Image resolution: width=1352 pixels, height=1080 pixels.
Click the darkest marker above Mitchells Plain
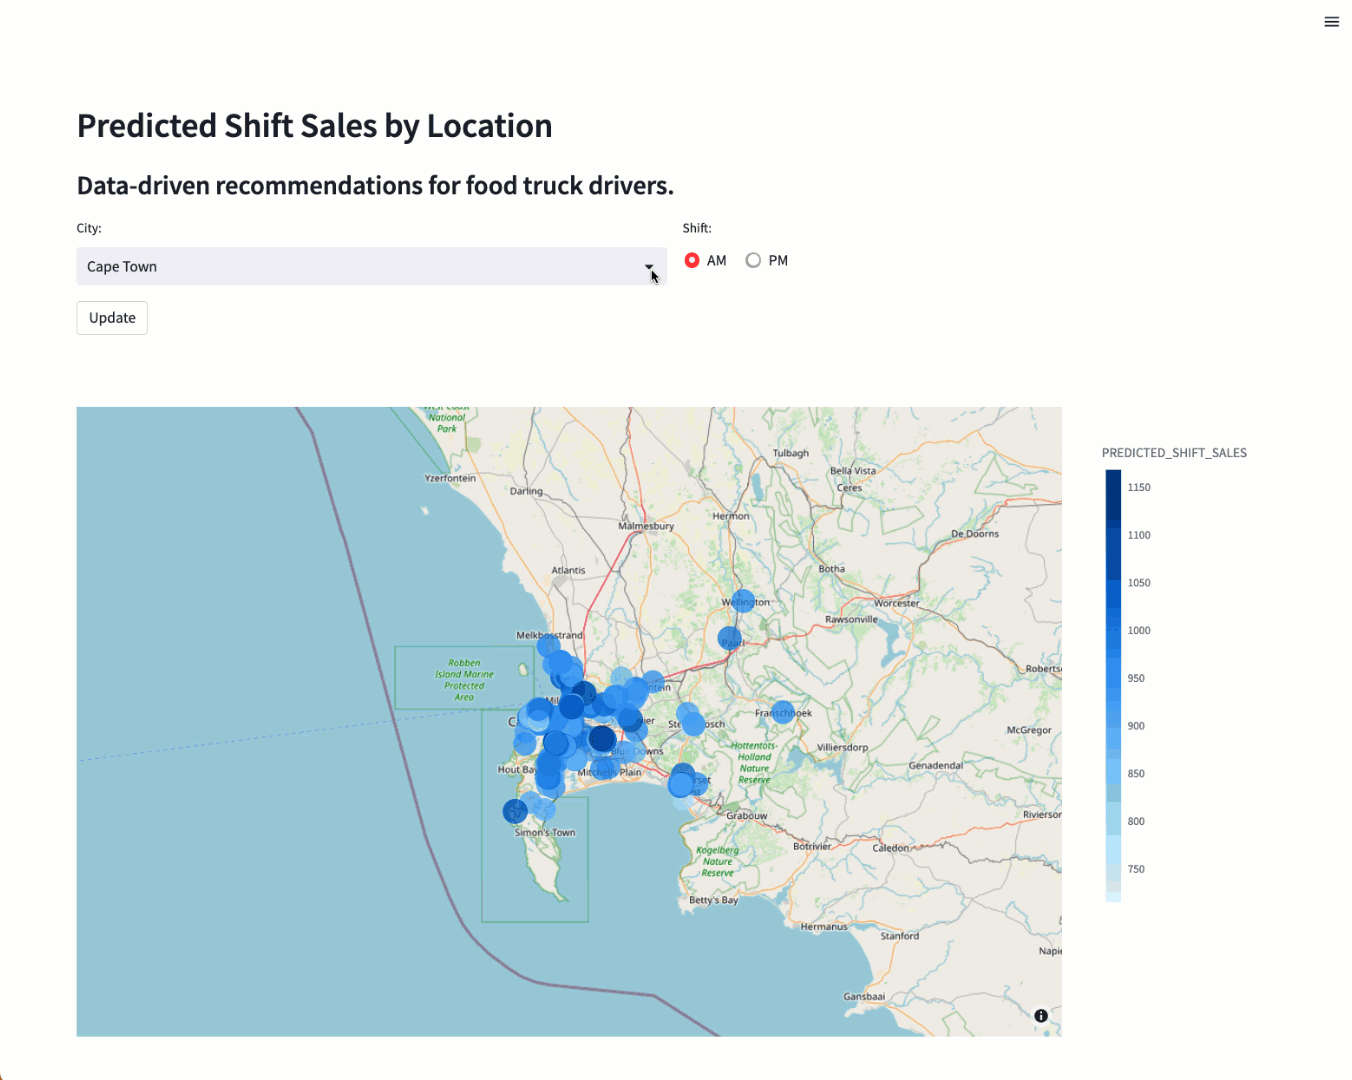pos(602,739)
